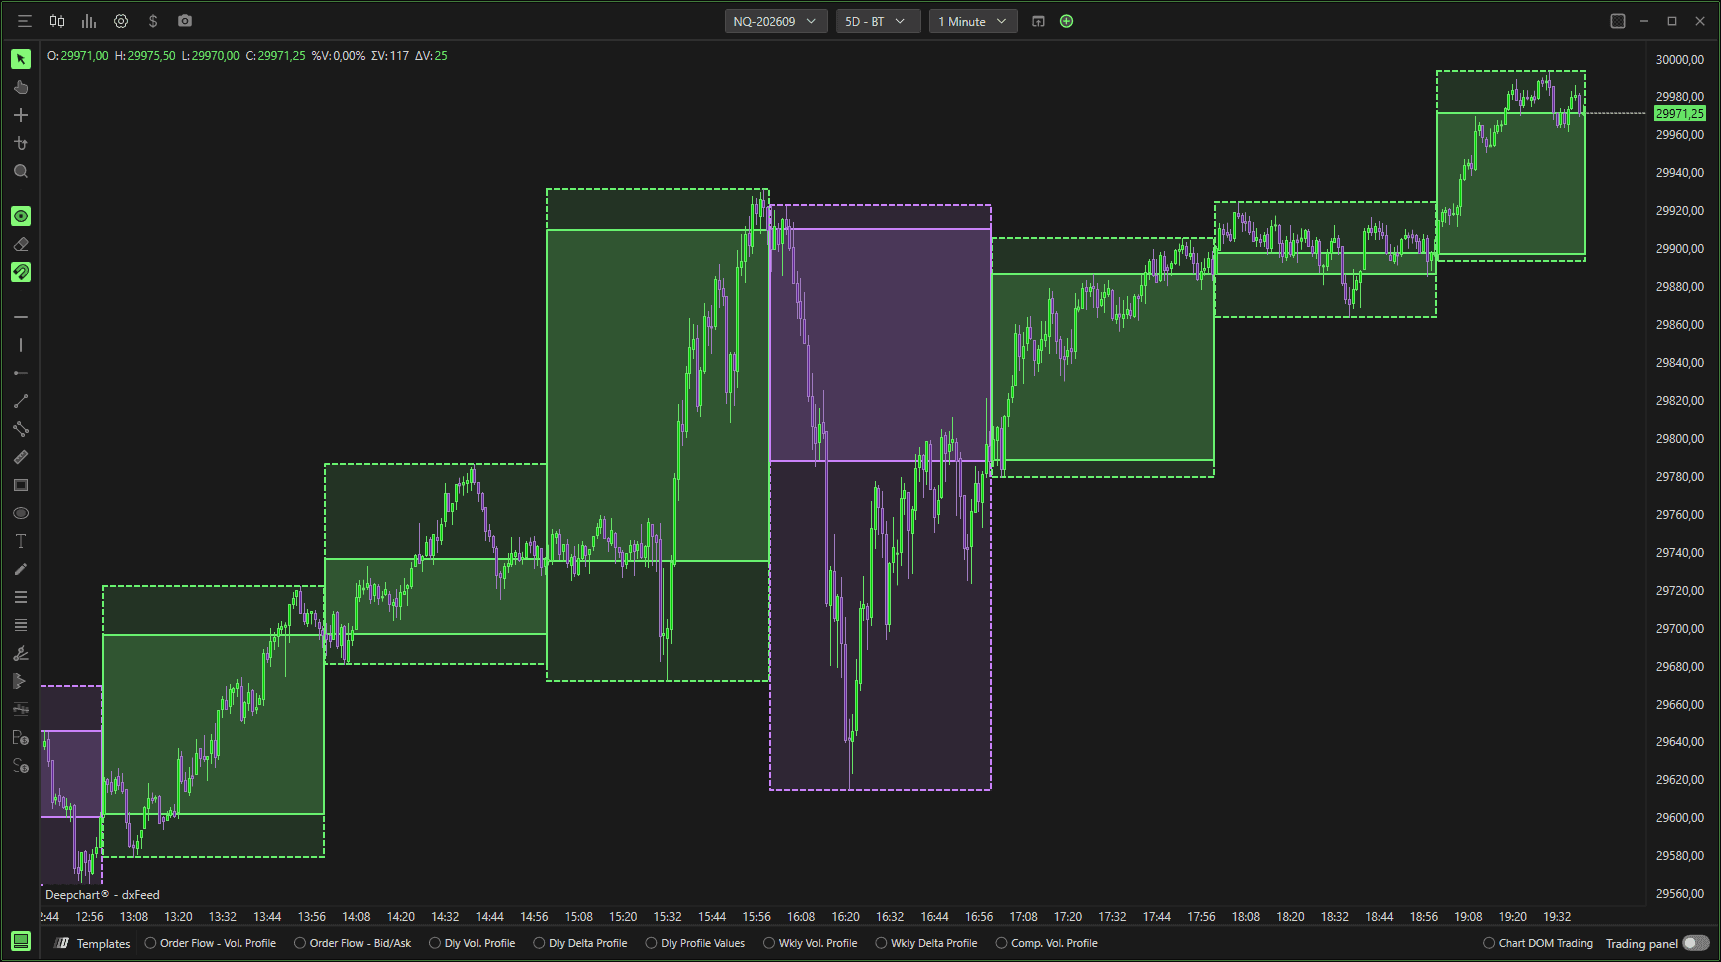Select Wkly Vol. Profile template
This screenshot has width=1721, height=962.
(811, 943)
